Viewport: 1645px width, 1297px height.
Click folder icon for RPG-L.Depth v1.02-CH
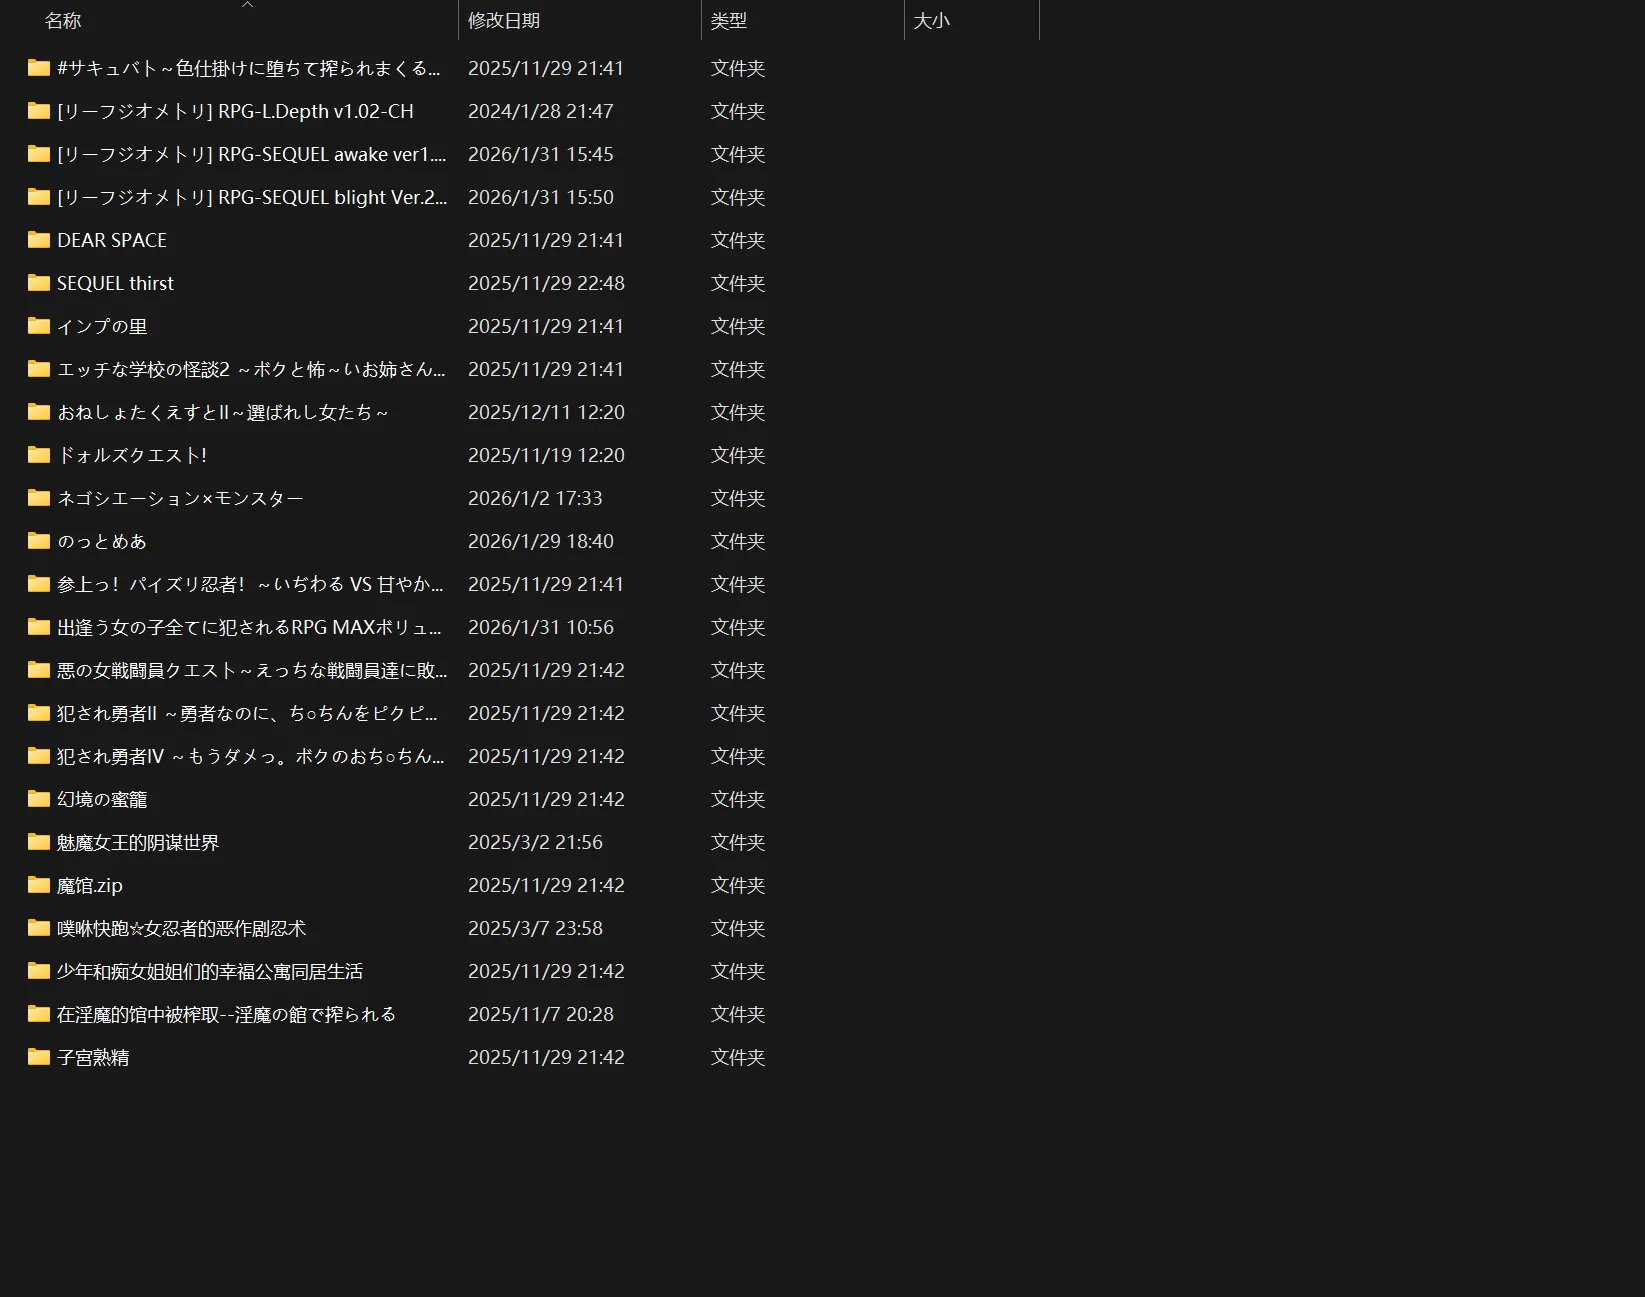(x=39, y=111)
